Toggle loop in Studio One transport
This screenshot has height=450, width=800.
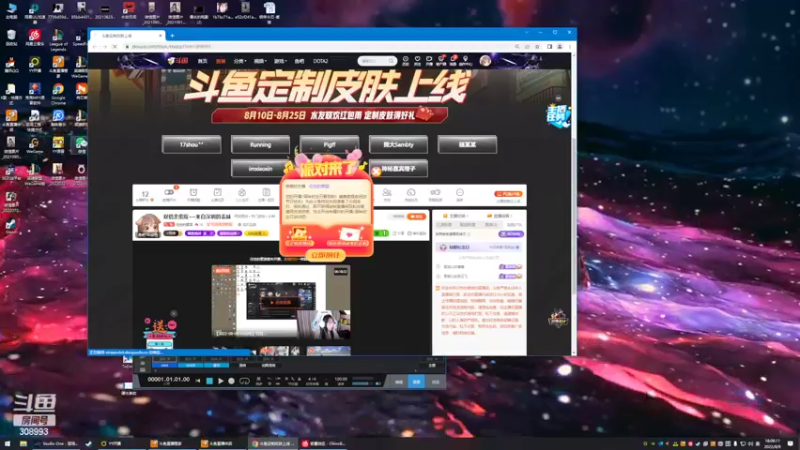pos(244,381)
